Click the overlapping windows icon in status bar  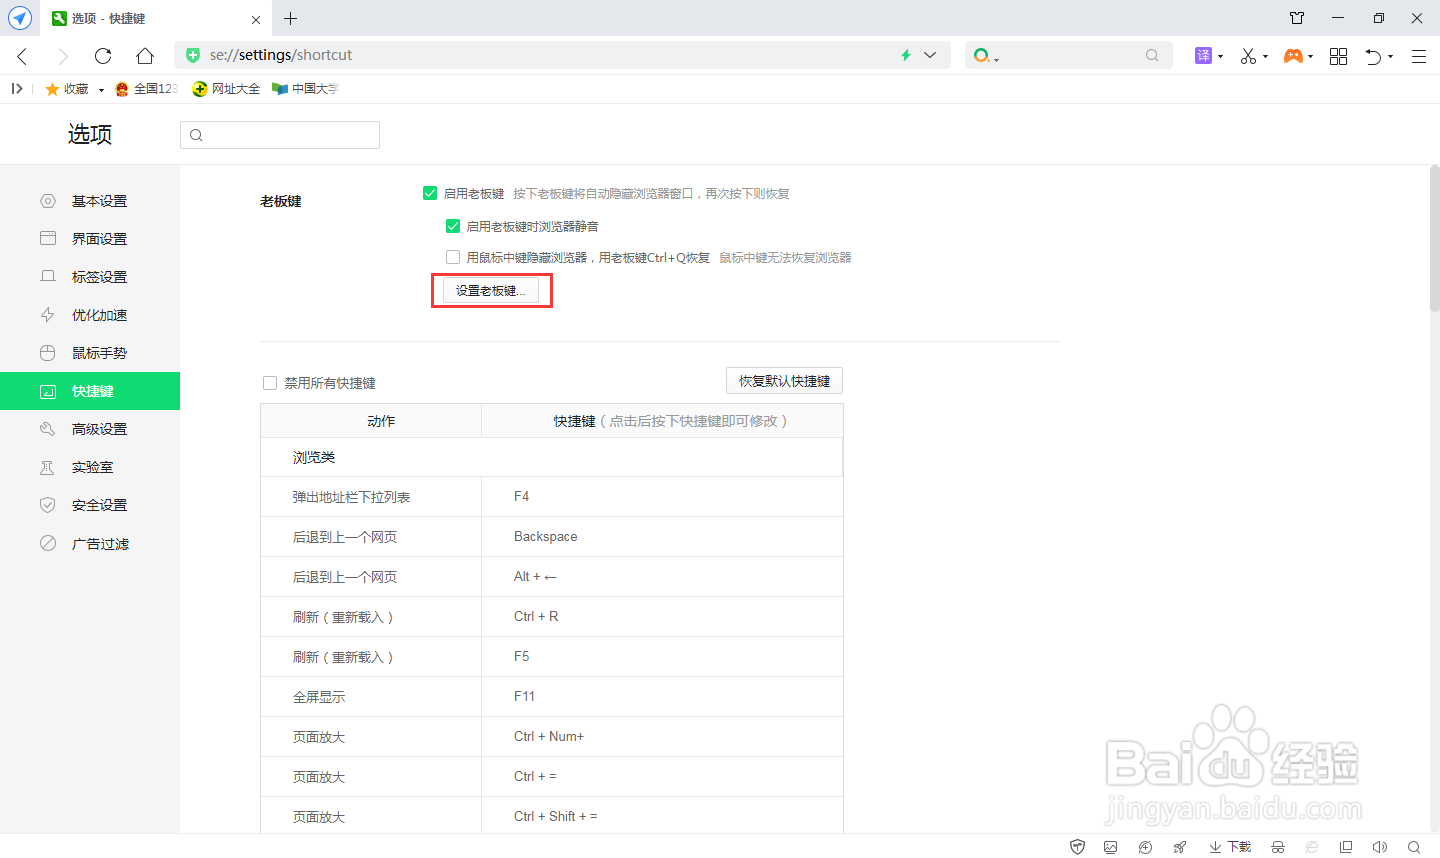[1346, 847]
